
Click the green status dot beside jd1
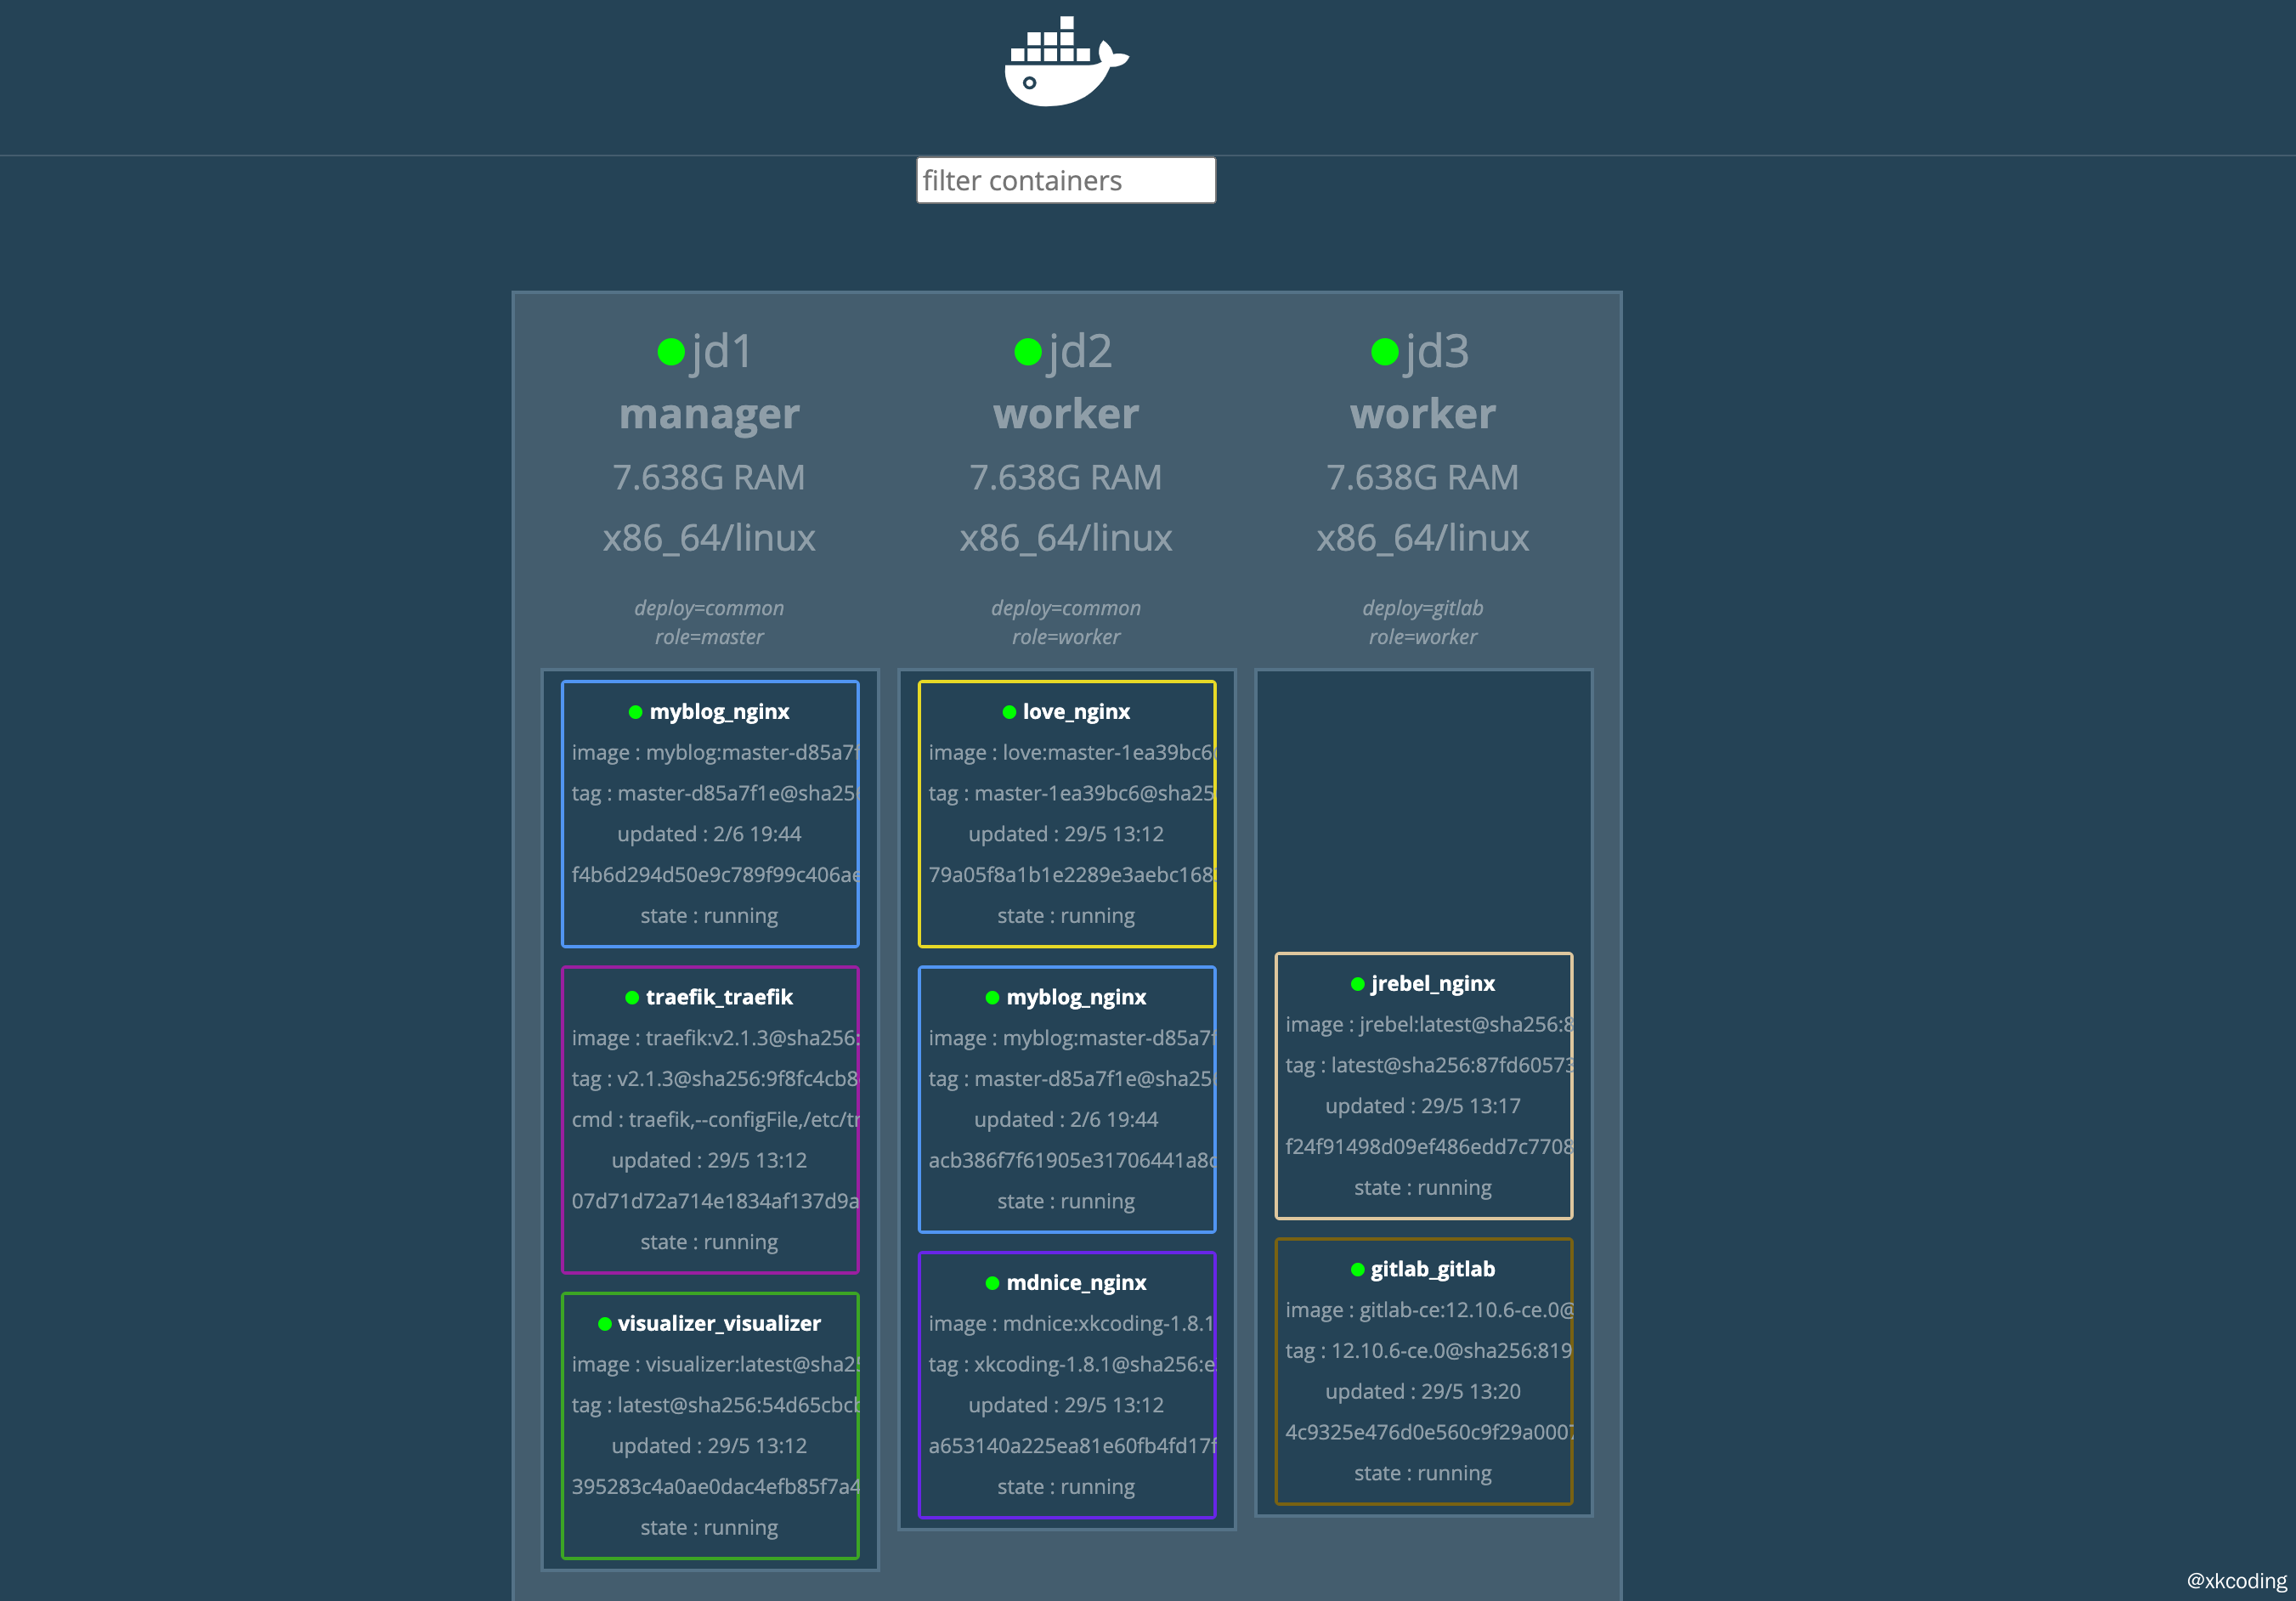click(x=671, y=352)
